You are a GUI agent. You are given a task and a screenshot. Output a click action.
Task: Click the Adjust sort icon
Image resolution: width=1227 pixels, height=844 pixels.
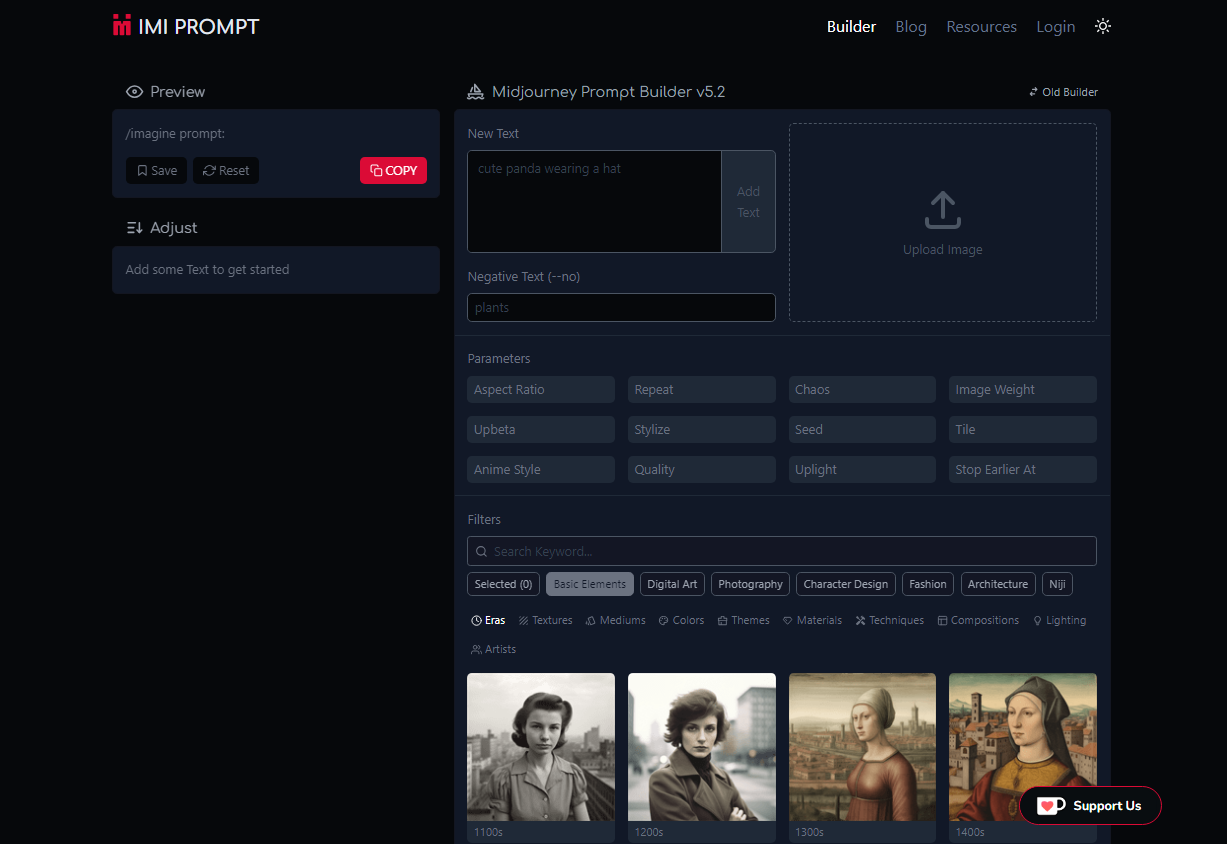click(x=134, y=228)
